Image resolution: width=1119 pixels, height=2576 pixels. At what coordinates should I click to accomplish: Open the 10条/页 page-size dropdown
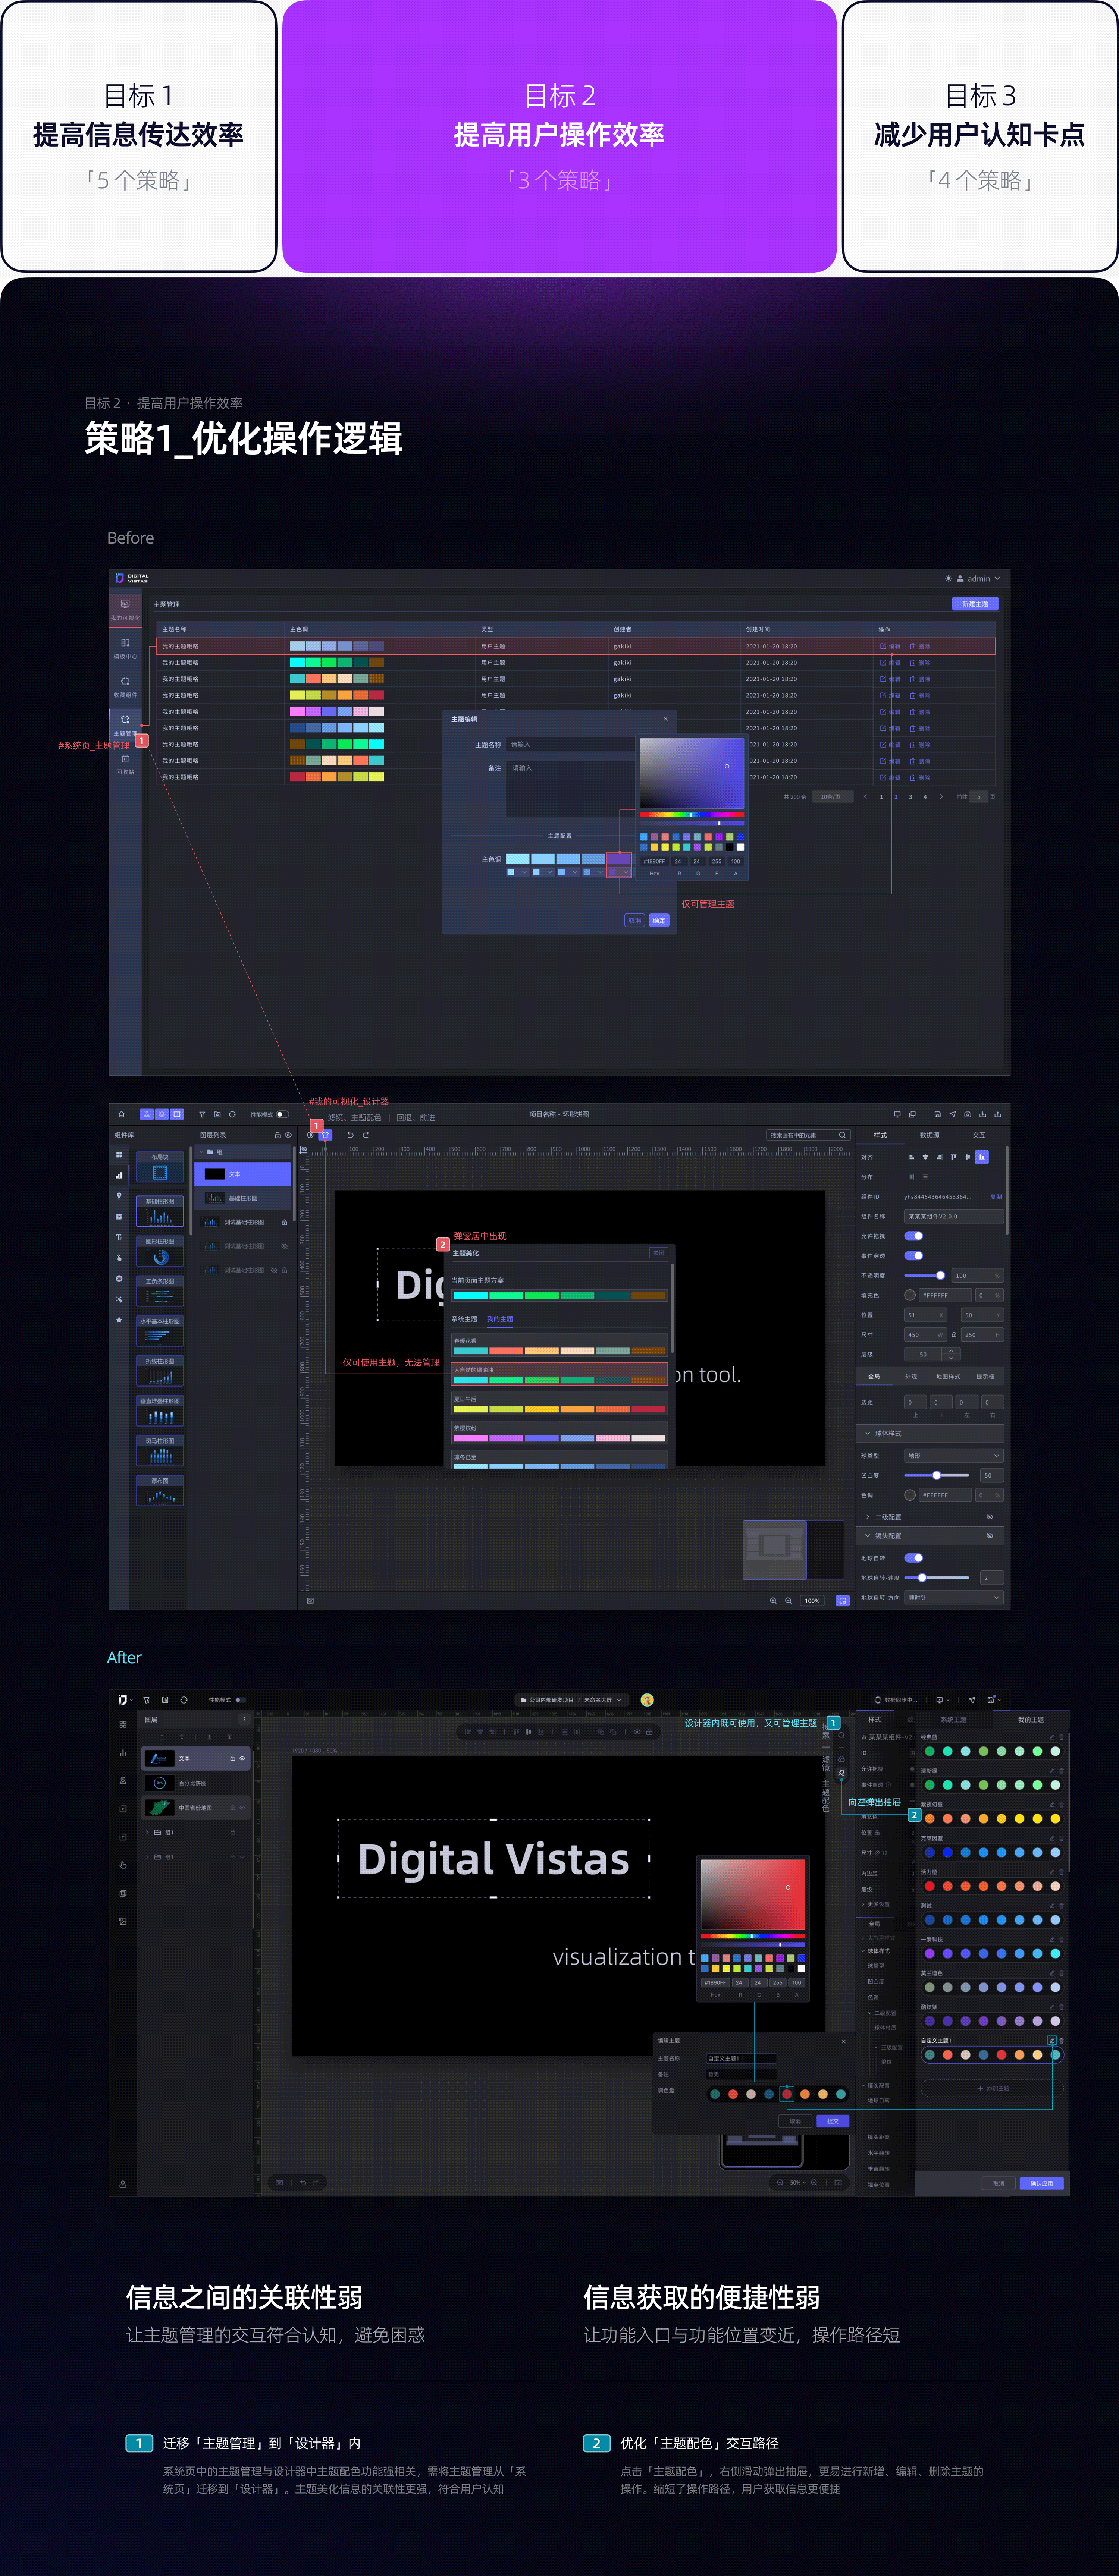click(833, 797)
